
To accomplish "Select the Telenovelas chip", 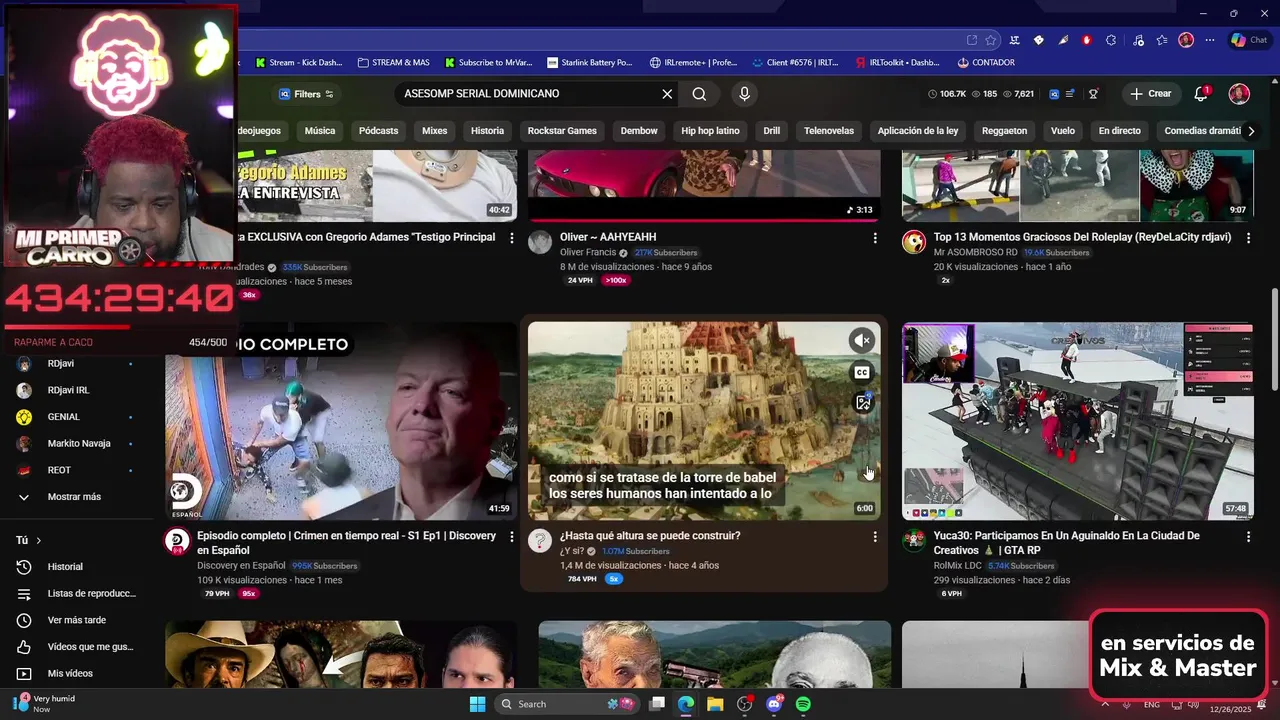I will pos(829,131).
